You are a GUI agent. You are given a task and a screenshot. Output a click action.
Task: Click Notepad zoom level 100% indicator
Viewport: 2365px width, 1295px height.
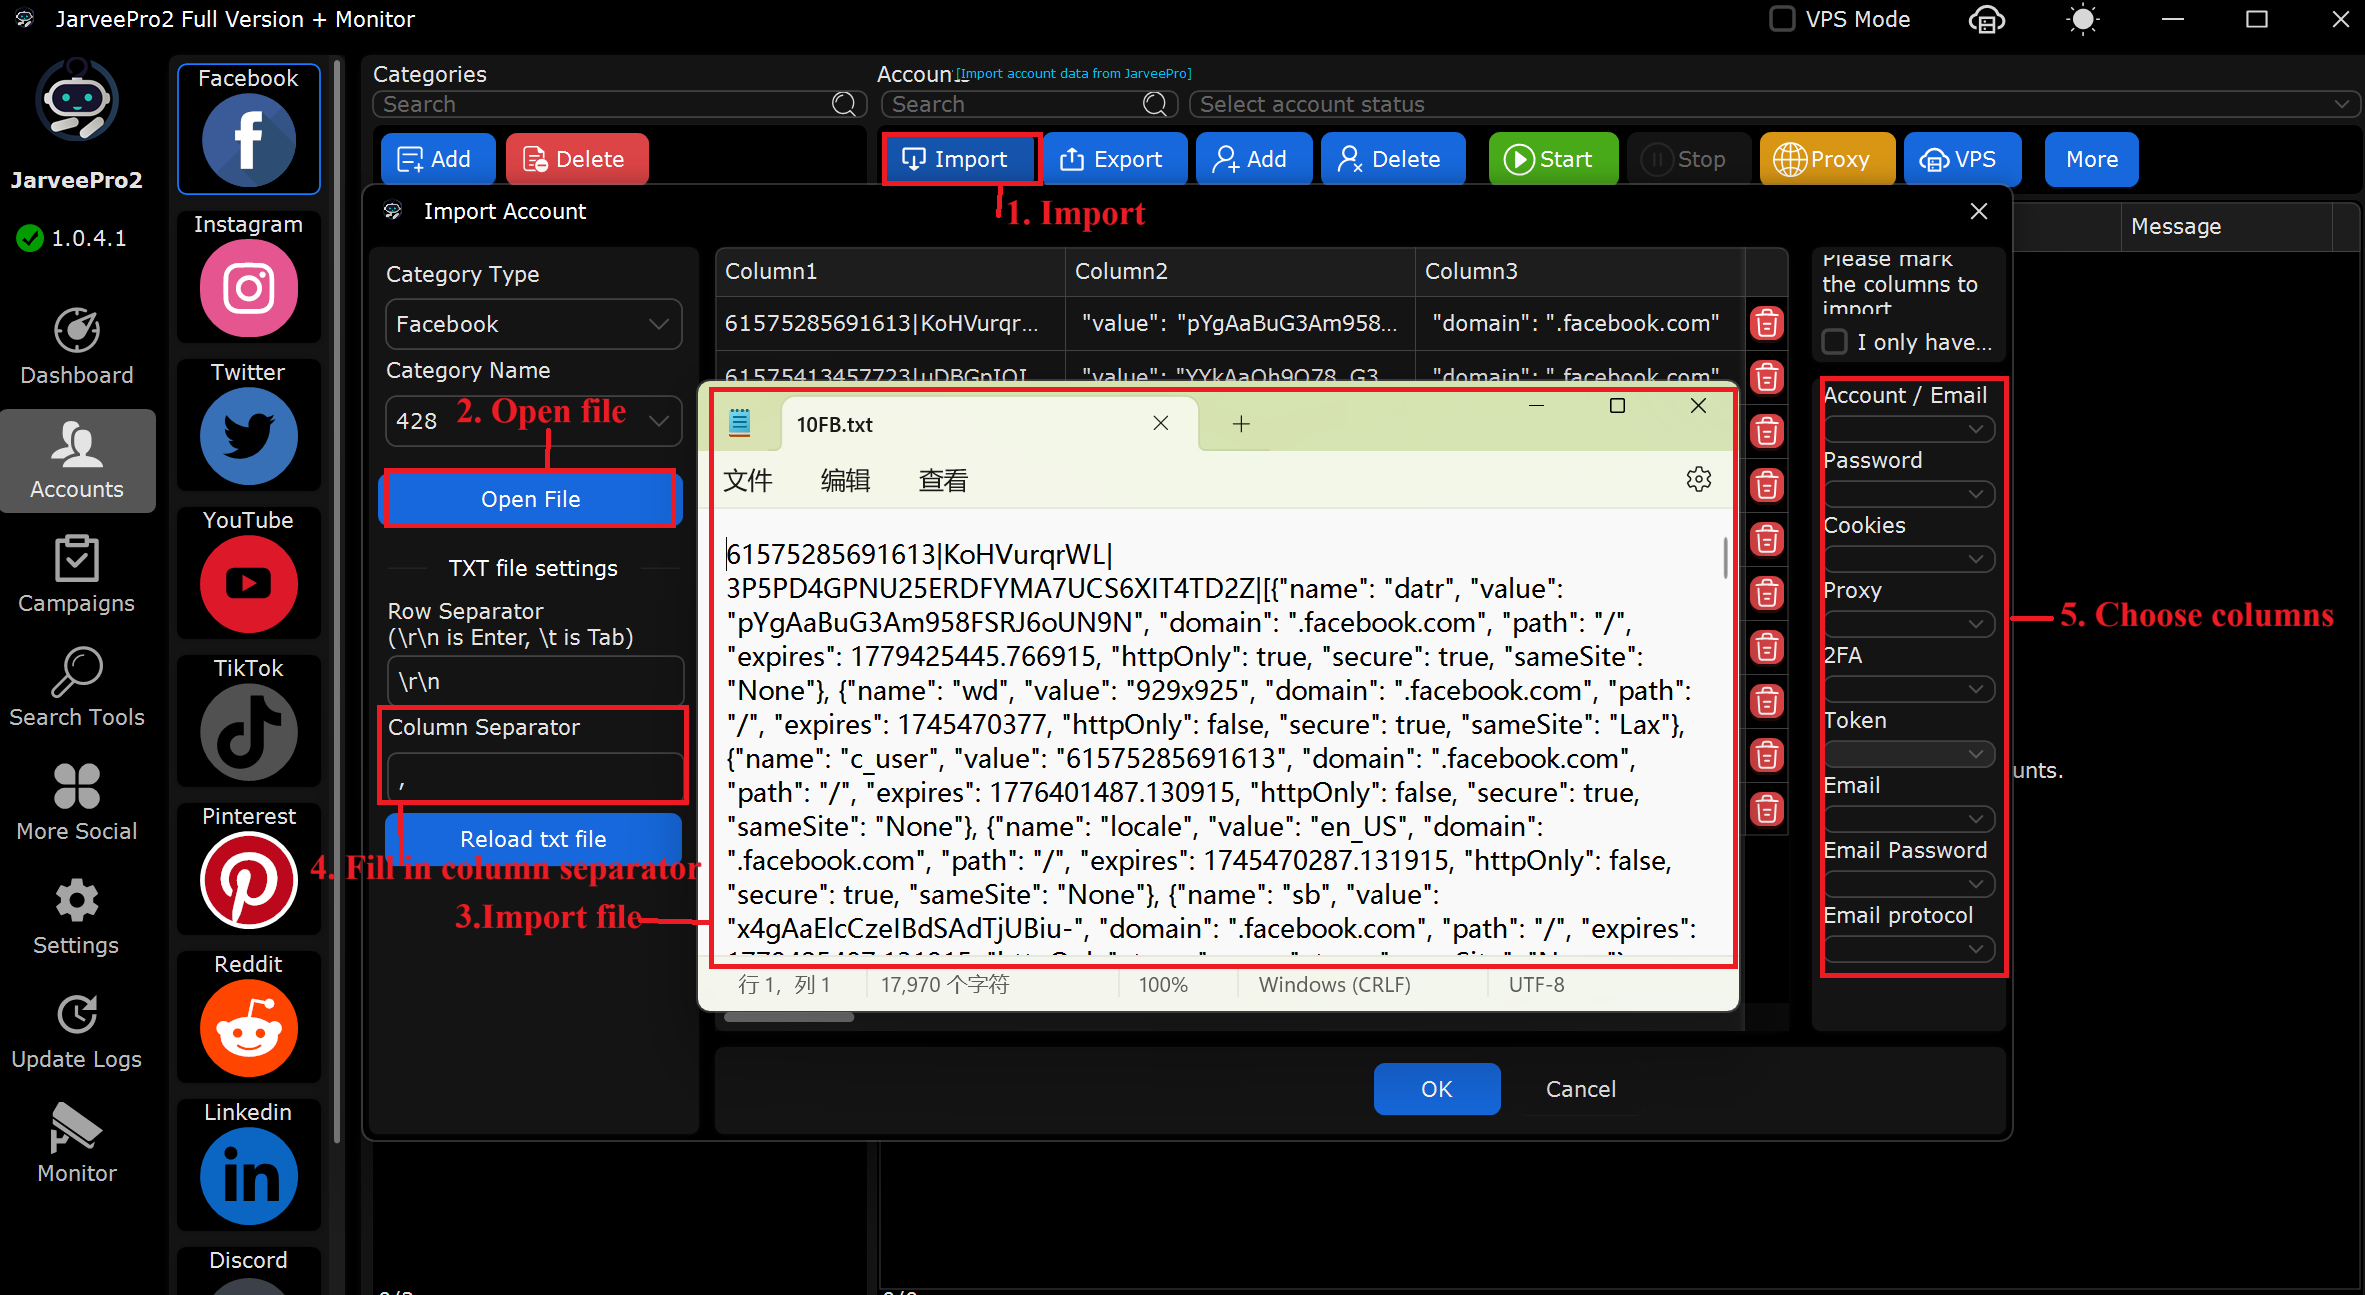click(1163, 985)
